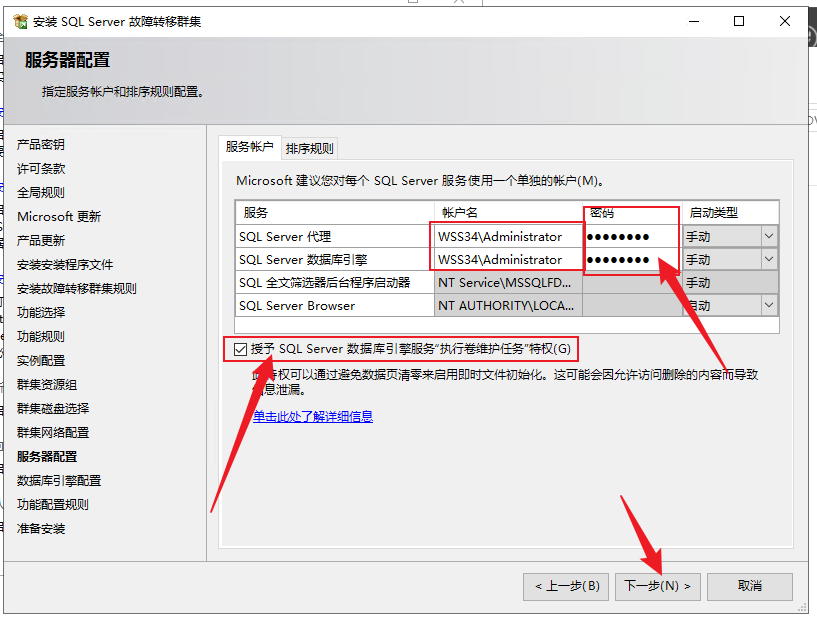Select 服务器配置 step in sidebar
The image size is (817, 618).
(47, 456)
